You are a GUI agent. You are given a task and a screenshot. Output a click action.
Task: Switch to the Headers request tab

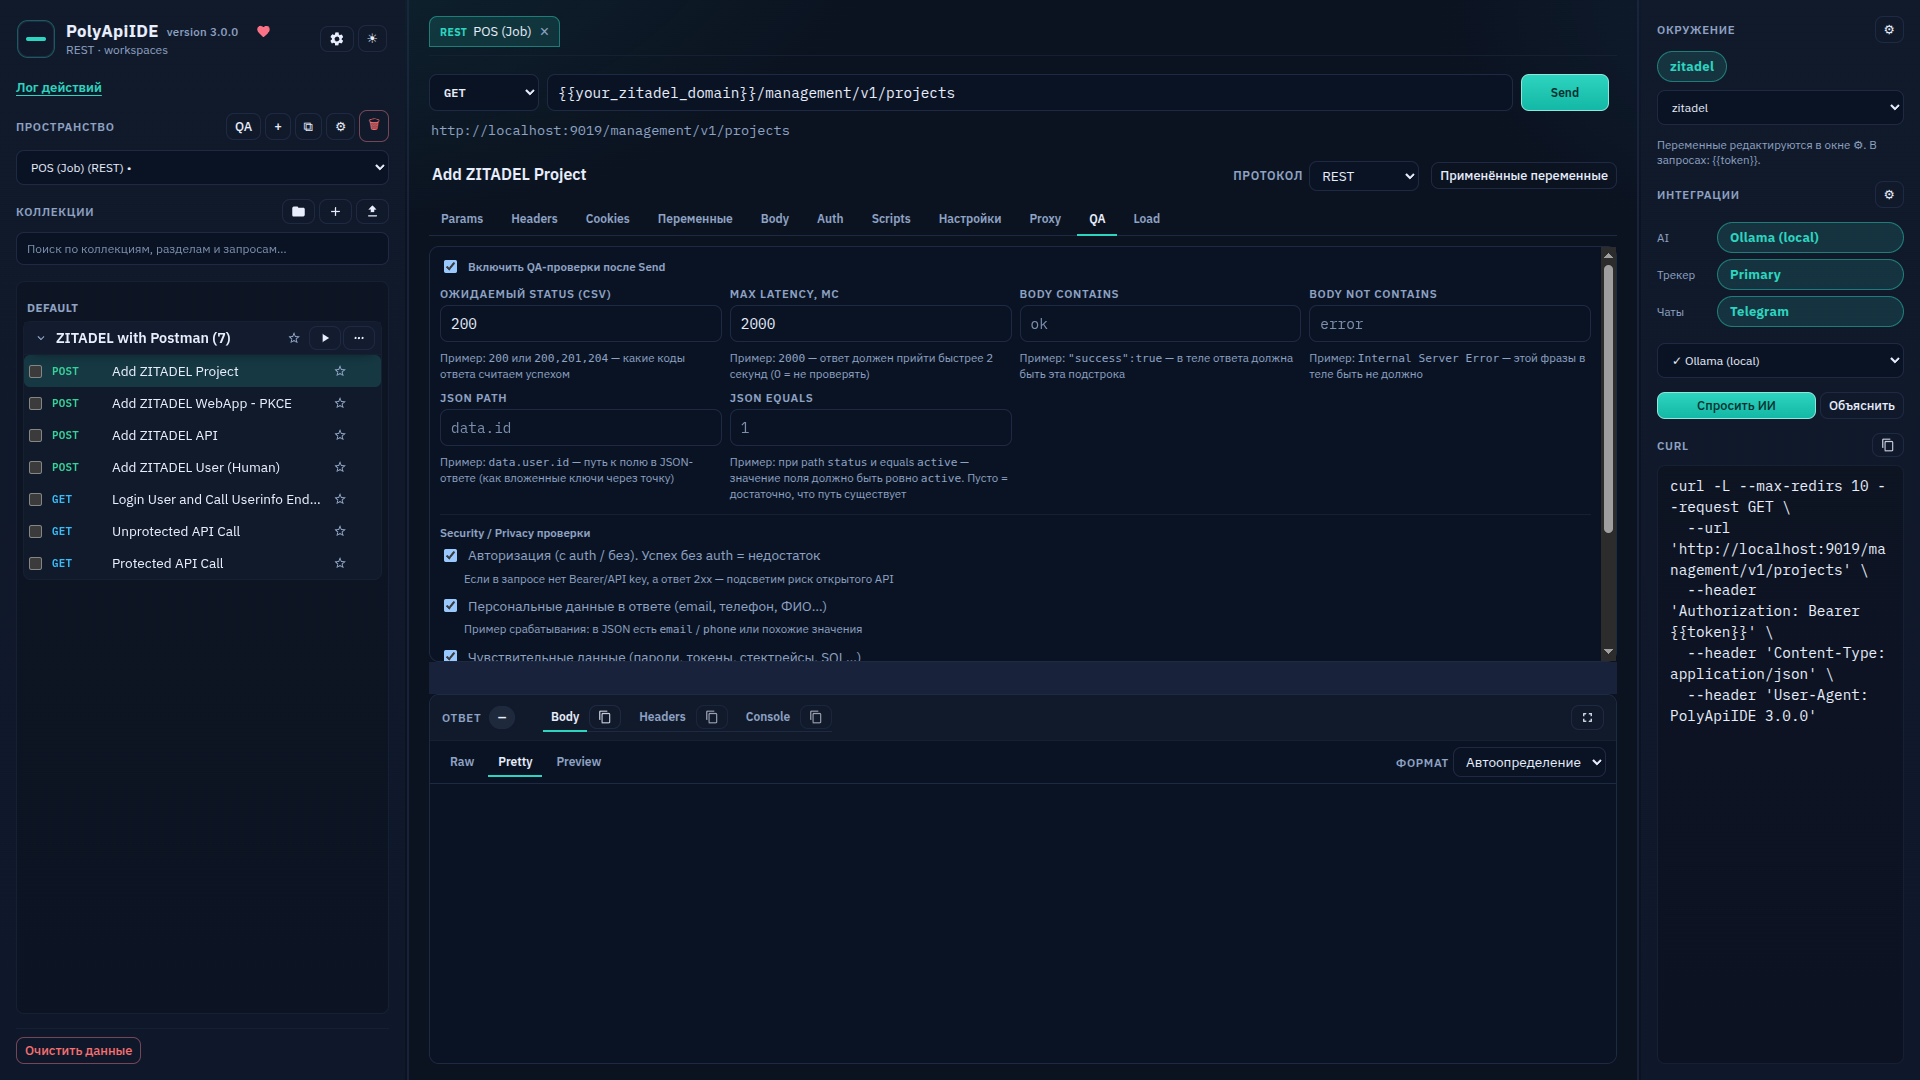click(x=534, y=219)
